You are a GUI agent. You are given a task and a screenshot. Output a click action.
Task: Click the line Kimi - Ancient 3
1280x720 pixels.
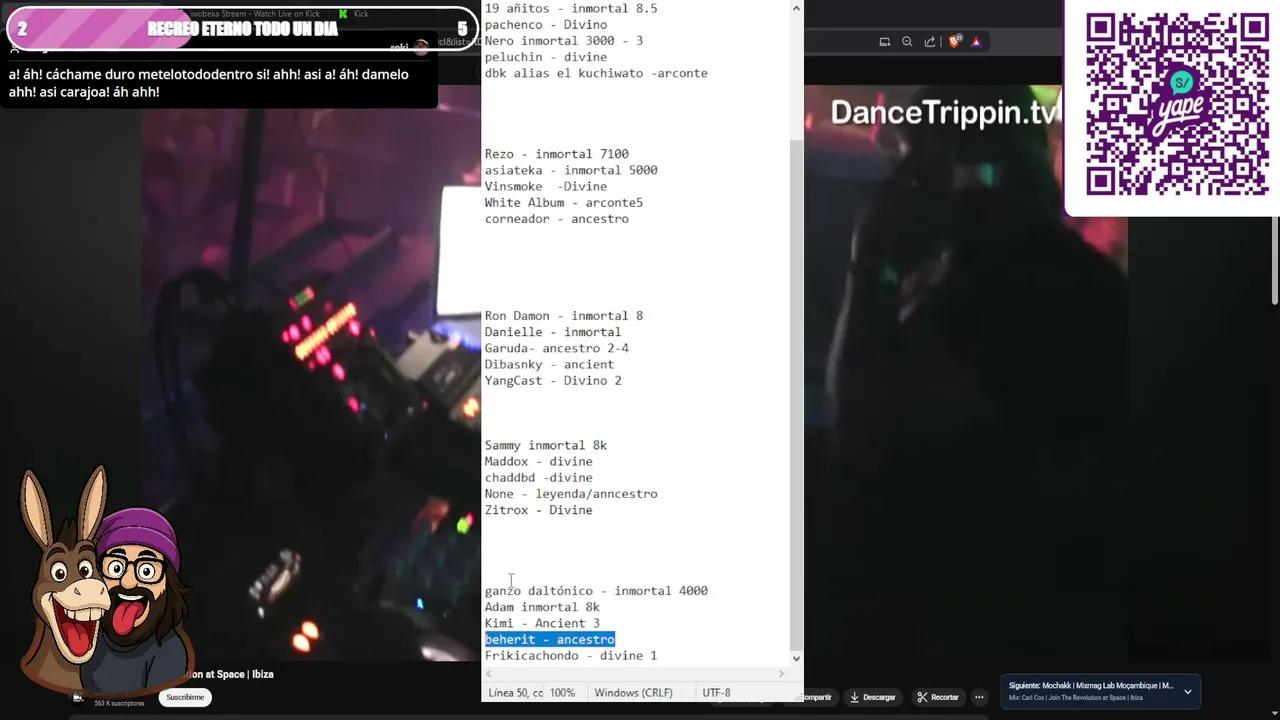point(542,623)
